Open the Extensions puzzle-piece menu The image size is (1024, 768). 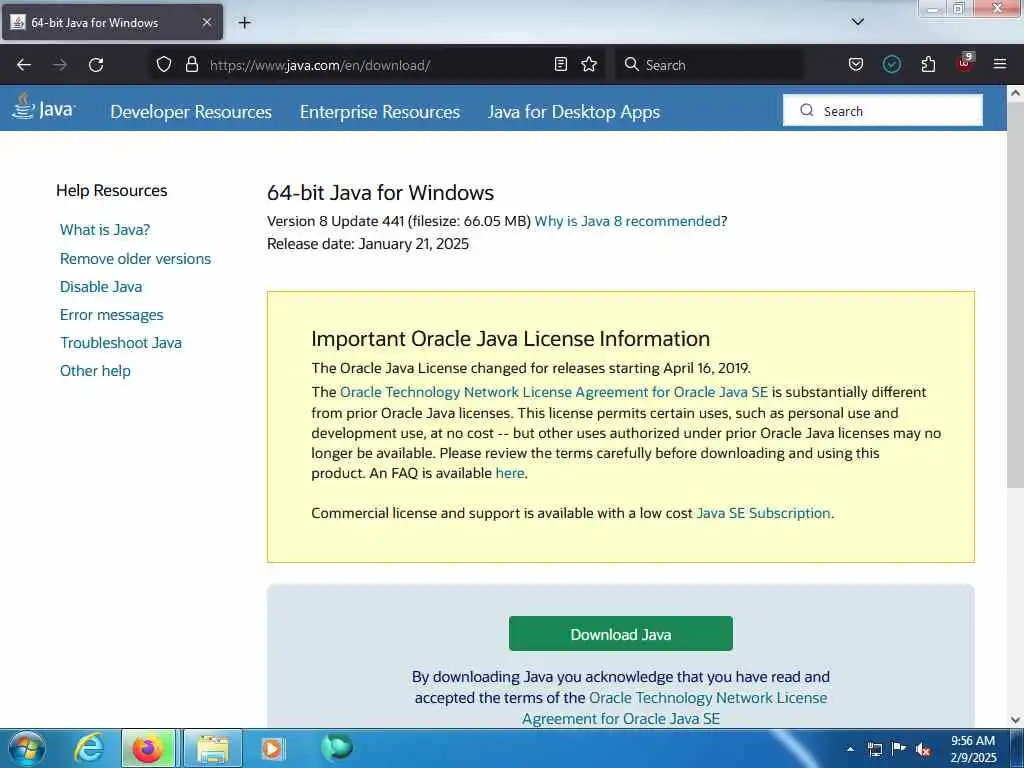928,64
